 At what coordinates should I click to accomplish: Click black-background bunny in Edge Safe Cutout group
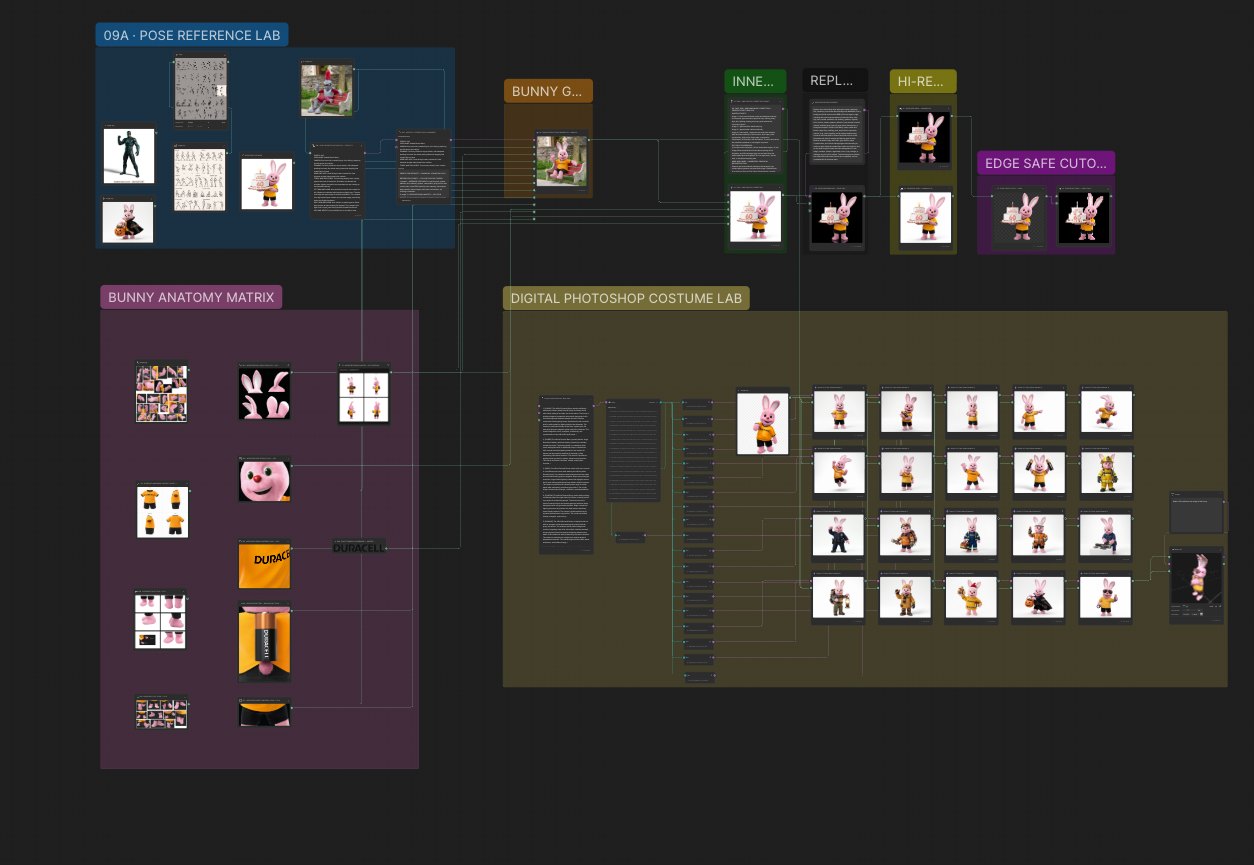[1084, 215]
